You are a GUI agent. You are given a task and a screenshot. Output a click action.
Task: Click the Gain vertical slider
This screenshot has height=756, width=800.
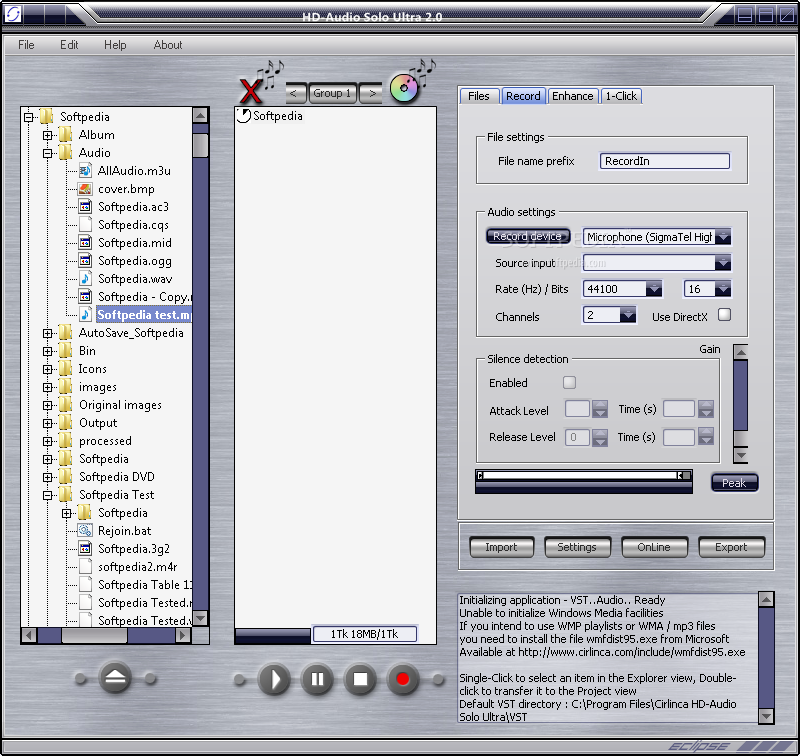point(740,404)
